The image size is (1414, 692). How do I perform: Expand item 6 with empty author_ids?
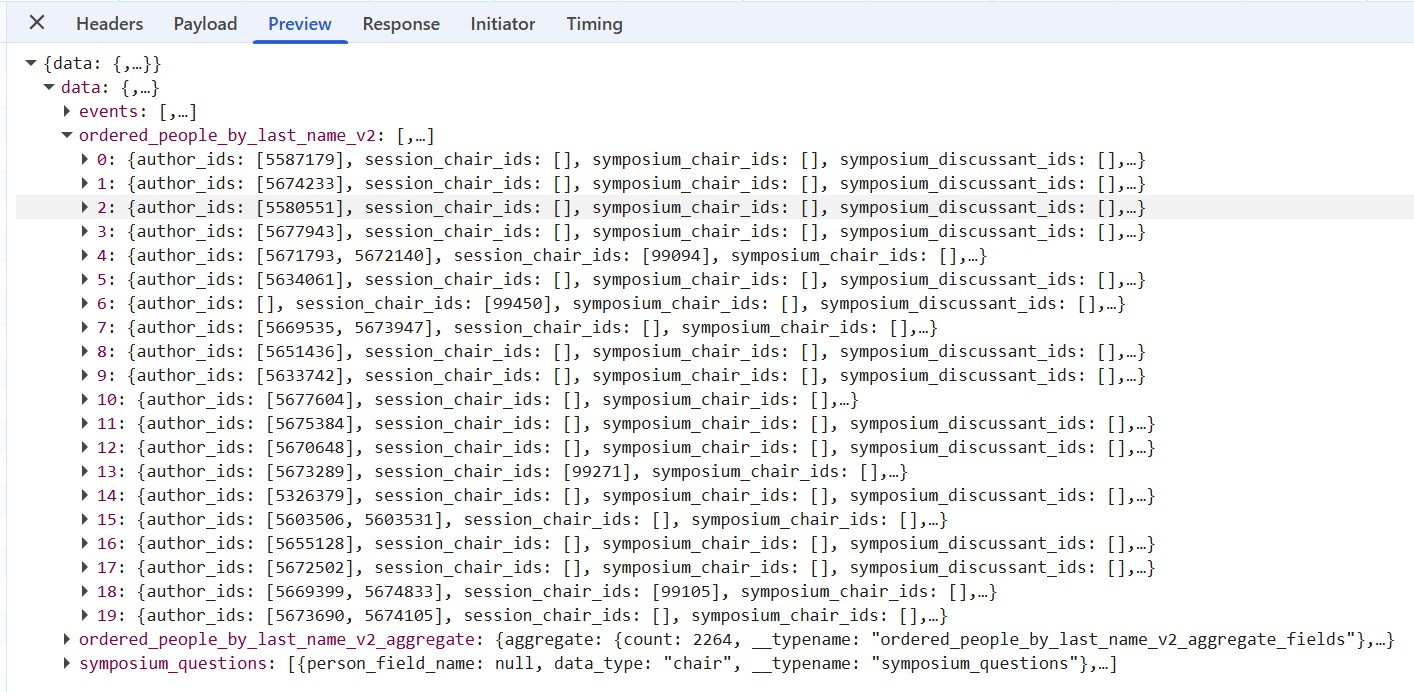(85, 303)
